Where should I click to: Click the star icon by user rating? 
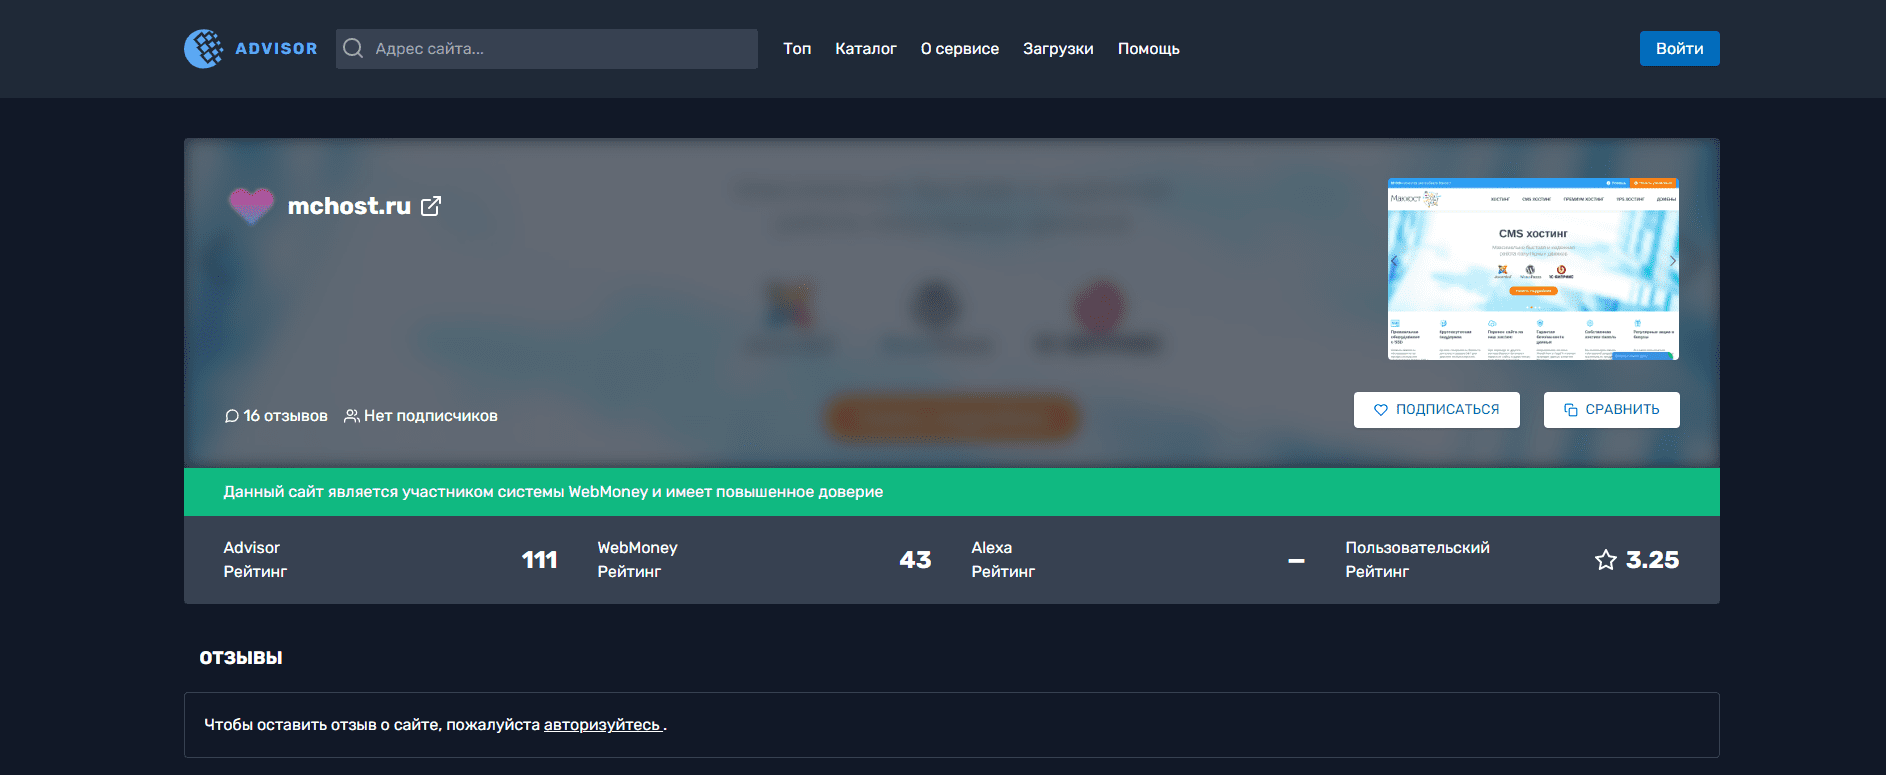point(1605,560)
